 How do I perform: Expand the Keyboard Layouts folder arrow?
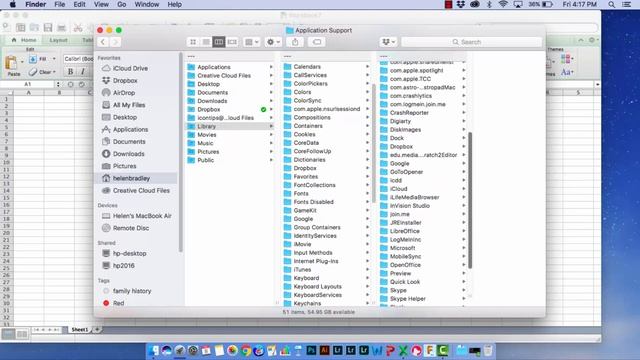click(367, 287)
